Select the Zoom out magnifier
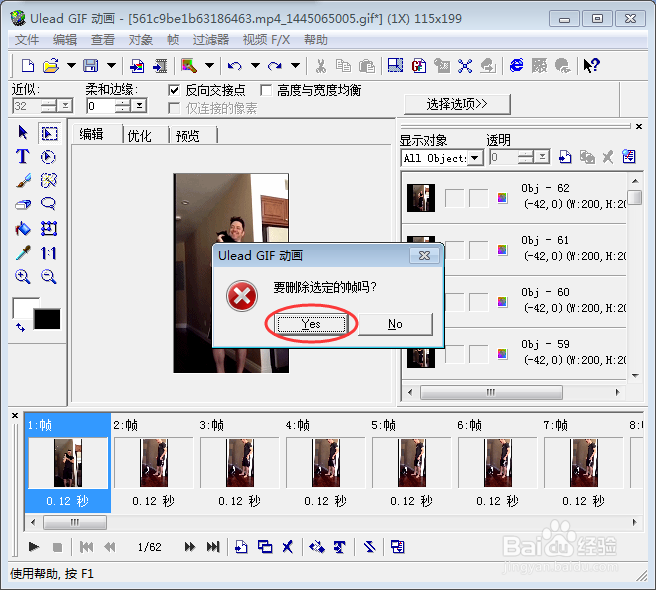 (x=49, y=277)
